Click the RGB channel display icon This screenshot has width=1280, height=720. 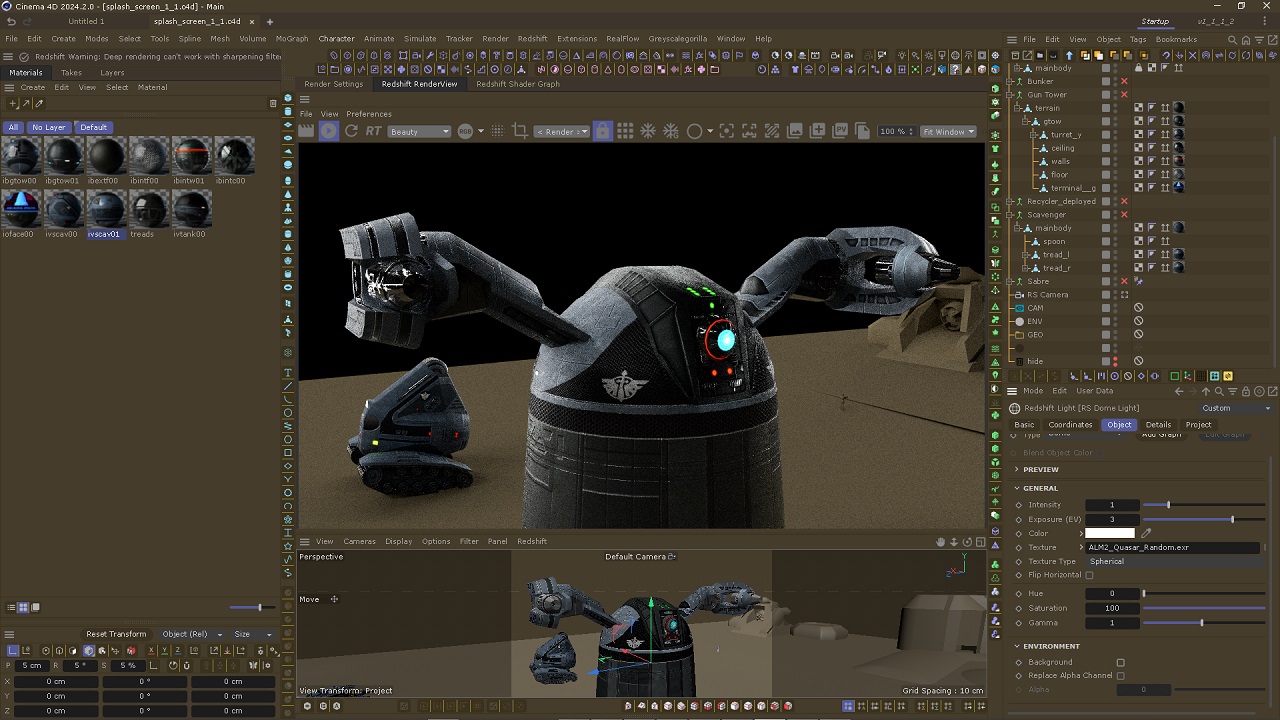click(x=465, y=132)
